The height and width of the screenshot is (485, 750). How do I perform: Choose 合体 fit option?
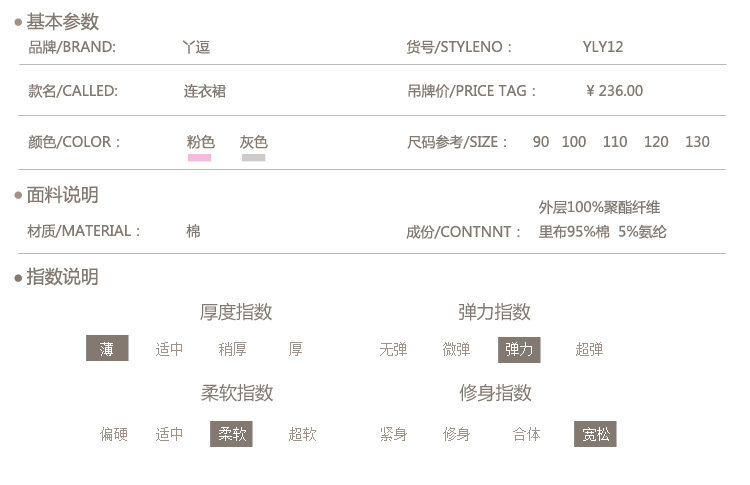(x=526, y=434)
